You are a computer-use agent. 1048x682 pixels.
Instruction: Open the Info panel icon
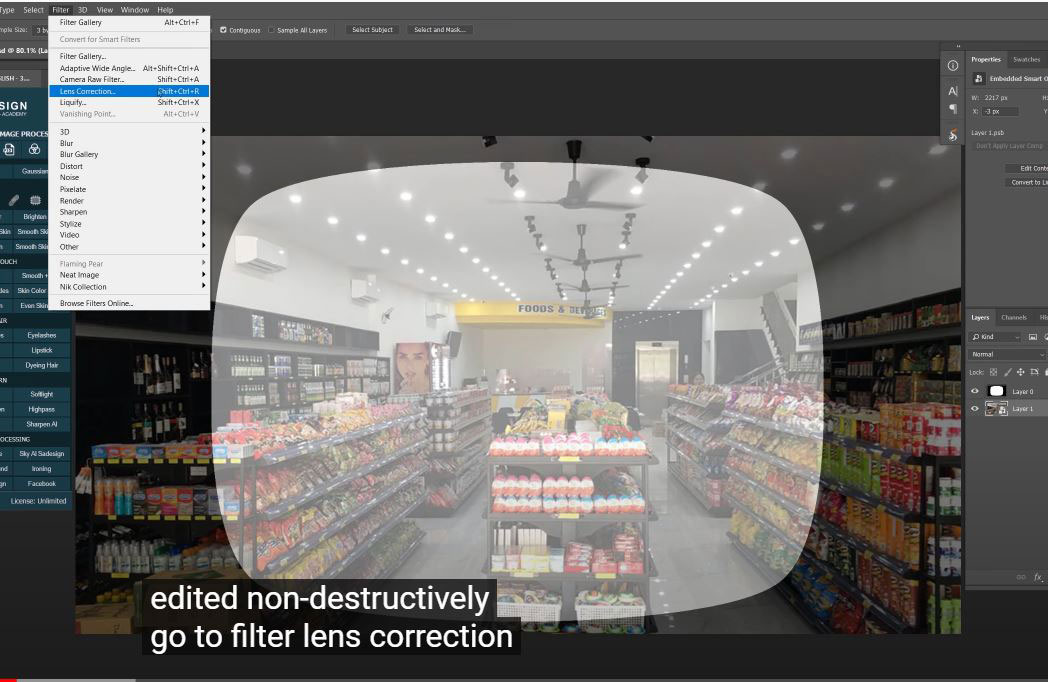[x=952, y=66]
